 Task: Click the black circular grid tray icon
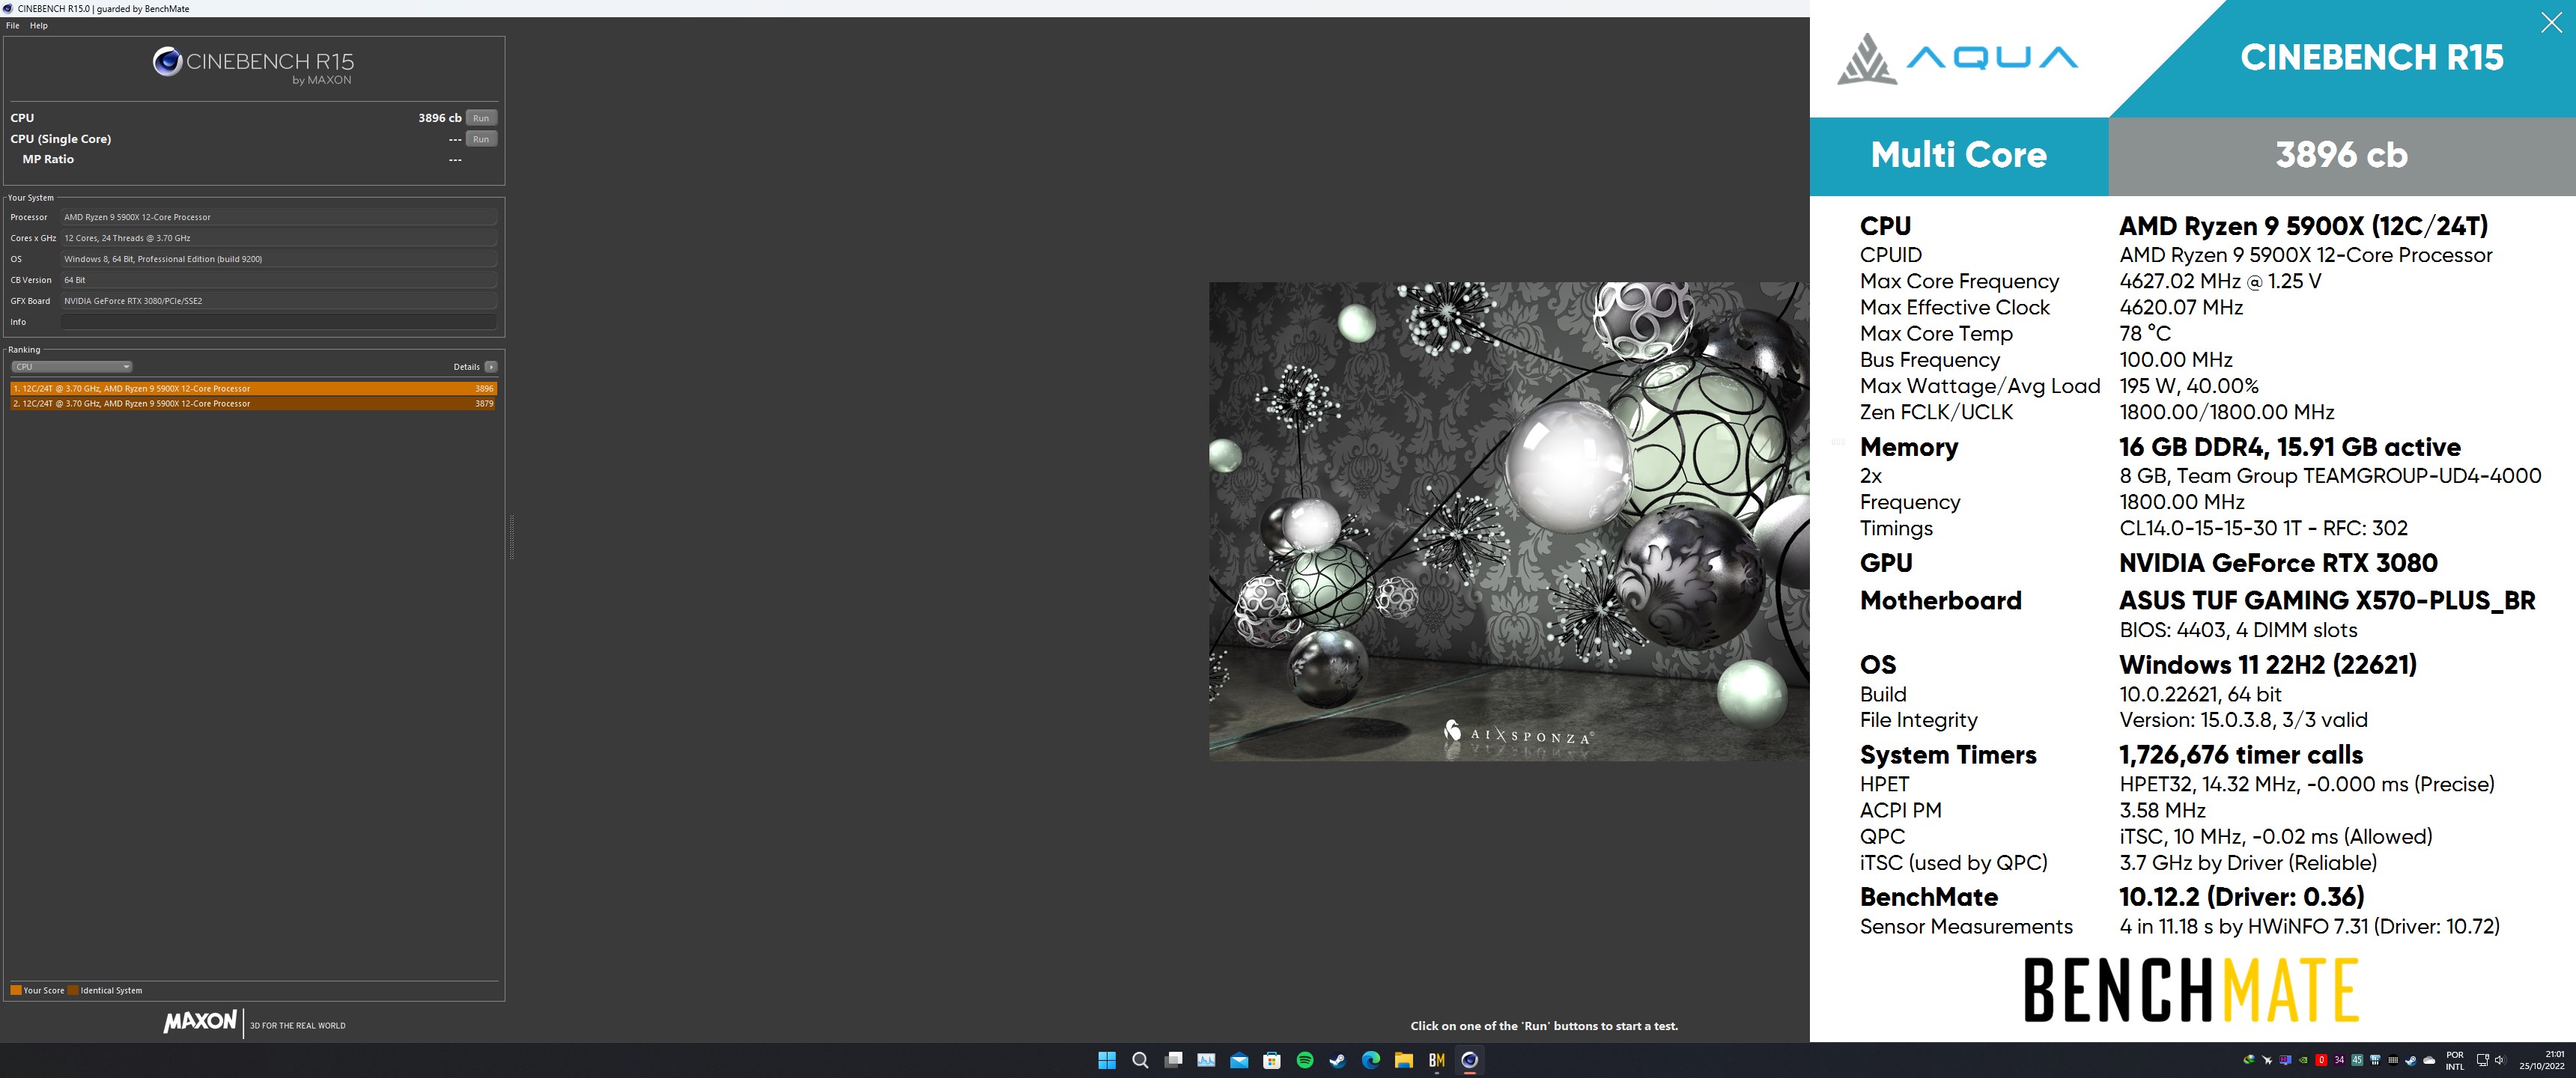pos(2394,1060)
